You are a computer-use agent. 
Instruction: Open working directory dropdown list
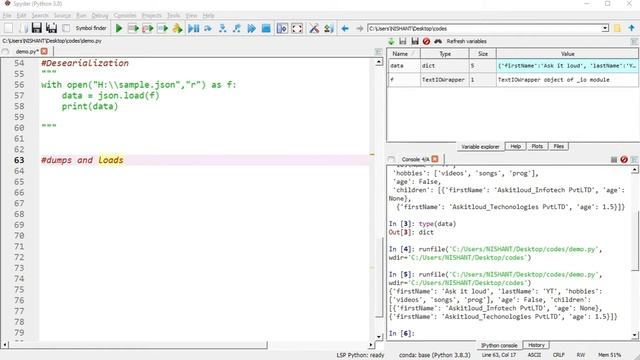click(605, 28)
